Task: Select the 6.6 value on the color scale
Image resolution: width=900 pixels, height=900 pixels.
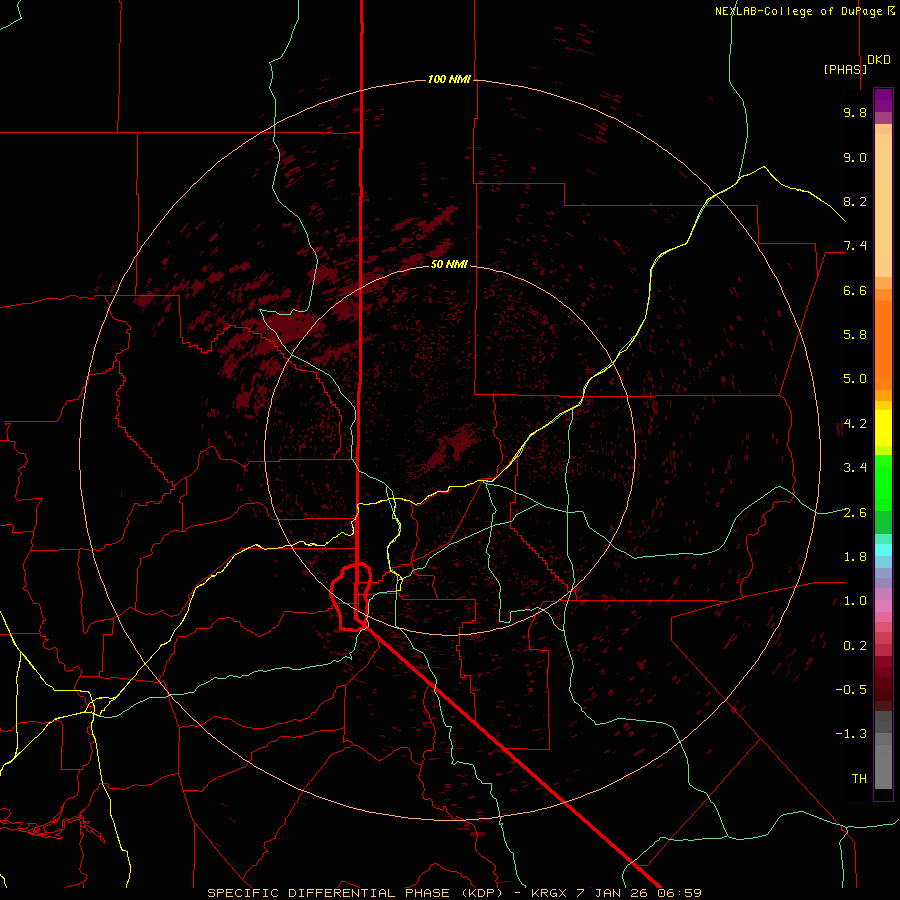Action: coord(855,290)
